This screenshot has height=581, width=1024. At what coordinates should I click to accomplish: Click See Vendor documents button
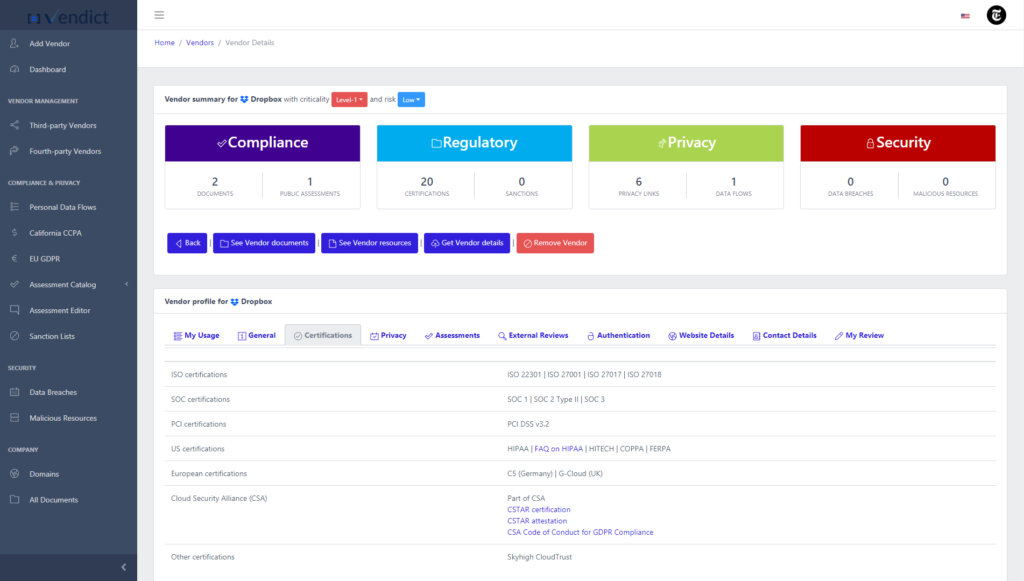(x=264, y=243)
